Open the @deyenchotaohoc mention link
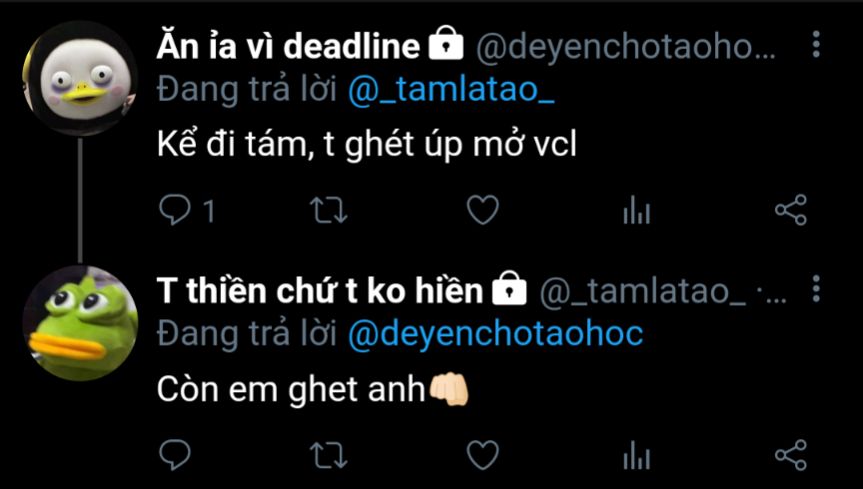This screenshot has width=863, height=489. pyautogui.click(x=495, y=334)
